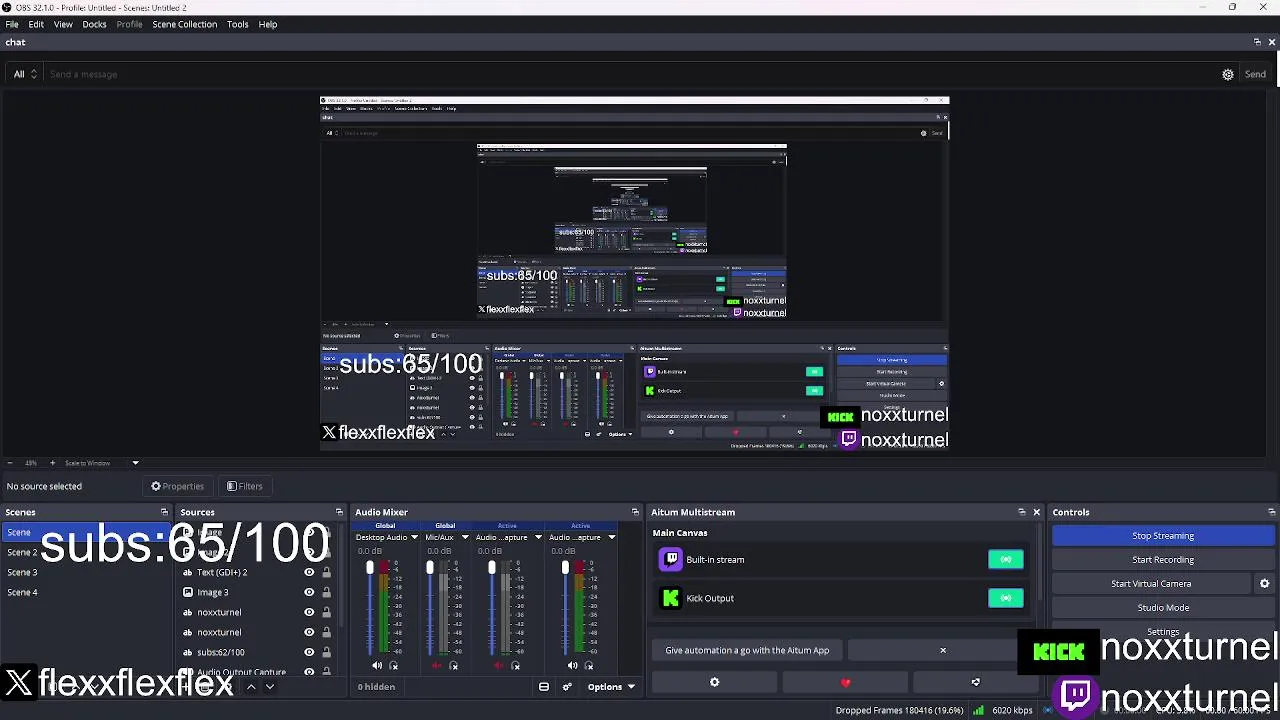The width and height of the screenshot is (1280, 720).
Task: Click Stop Streaming
Action: [x=1163, y=536]
